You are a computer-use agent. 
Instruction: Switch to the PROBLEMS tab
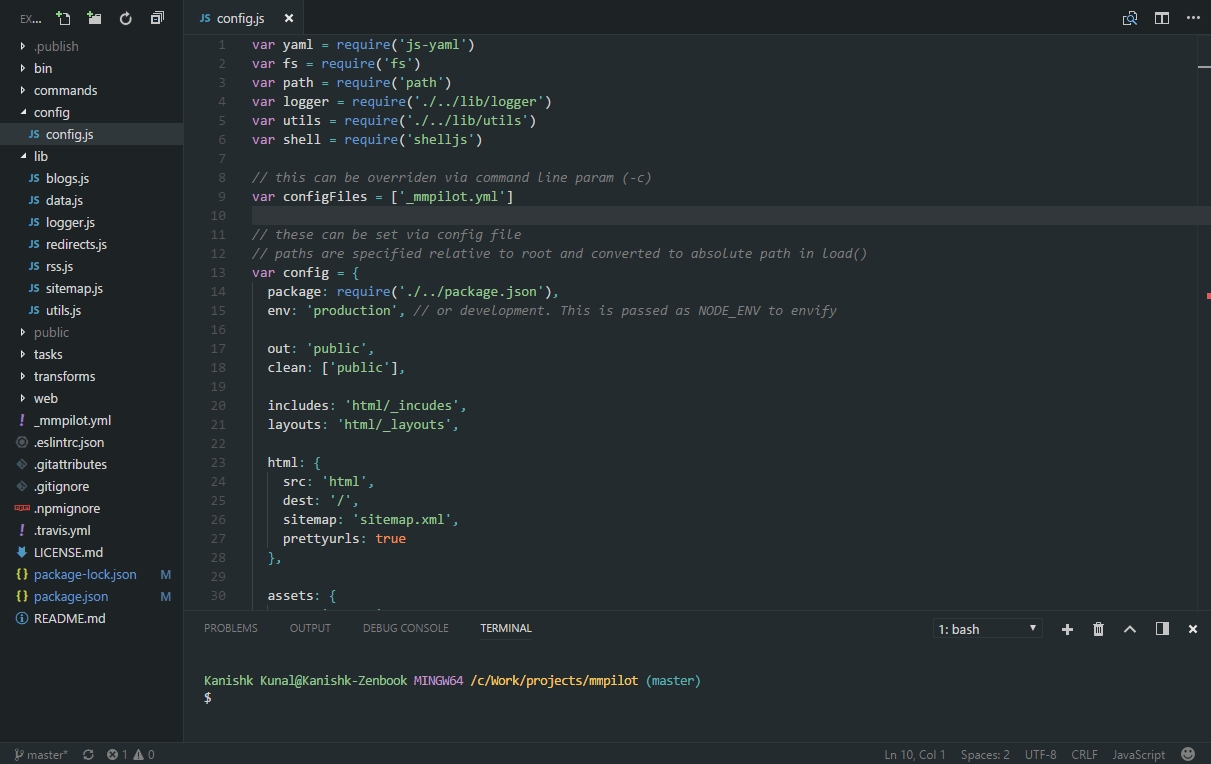pyautogui.click(x=231, y=627)
